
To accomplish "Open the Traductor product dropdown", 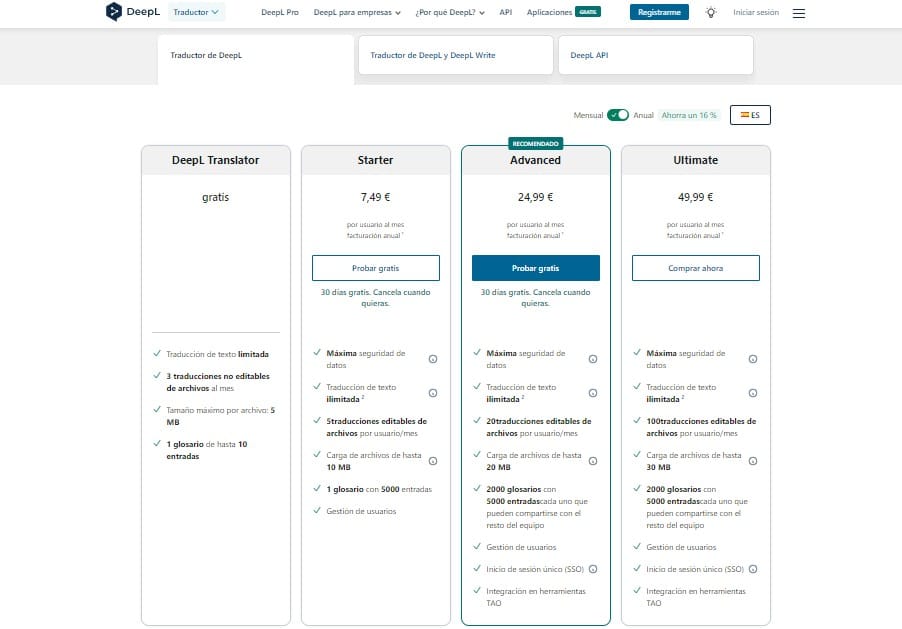I will pos(196,12).
